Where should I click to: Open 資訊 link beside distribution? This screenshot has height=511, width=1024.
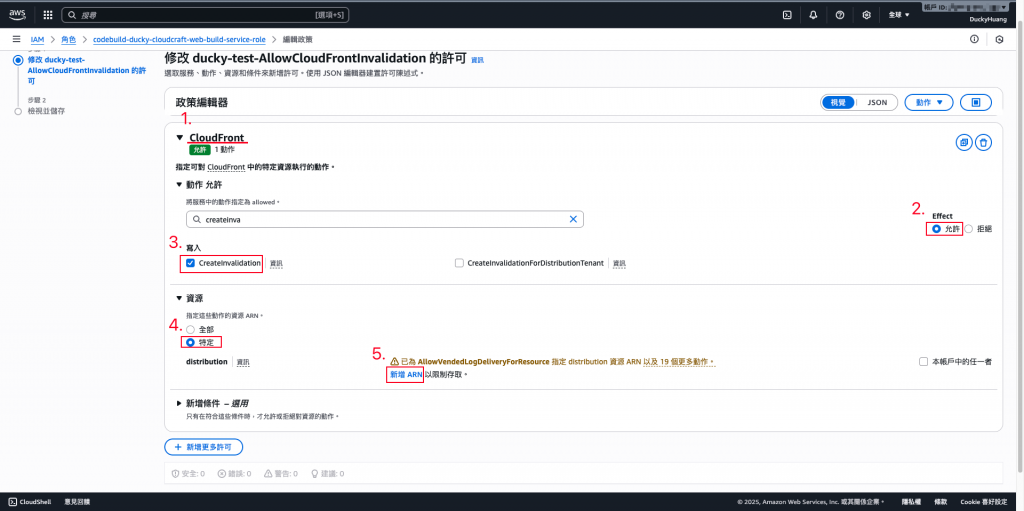243,362
